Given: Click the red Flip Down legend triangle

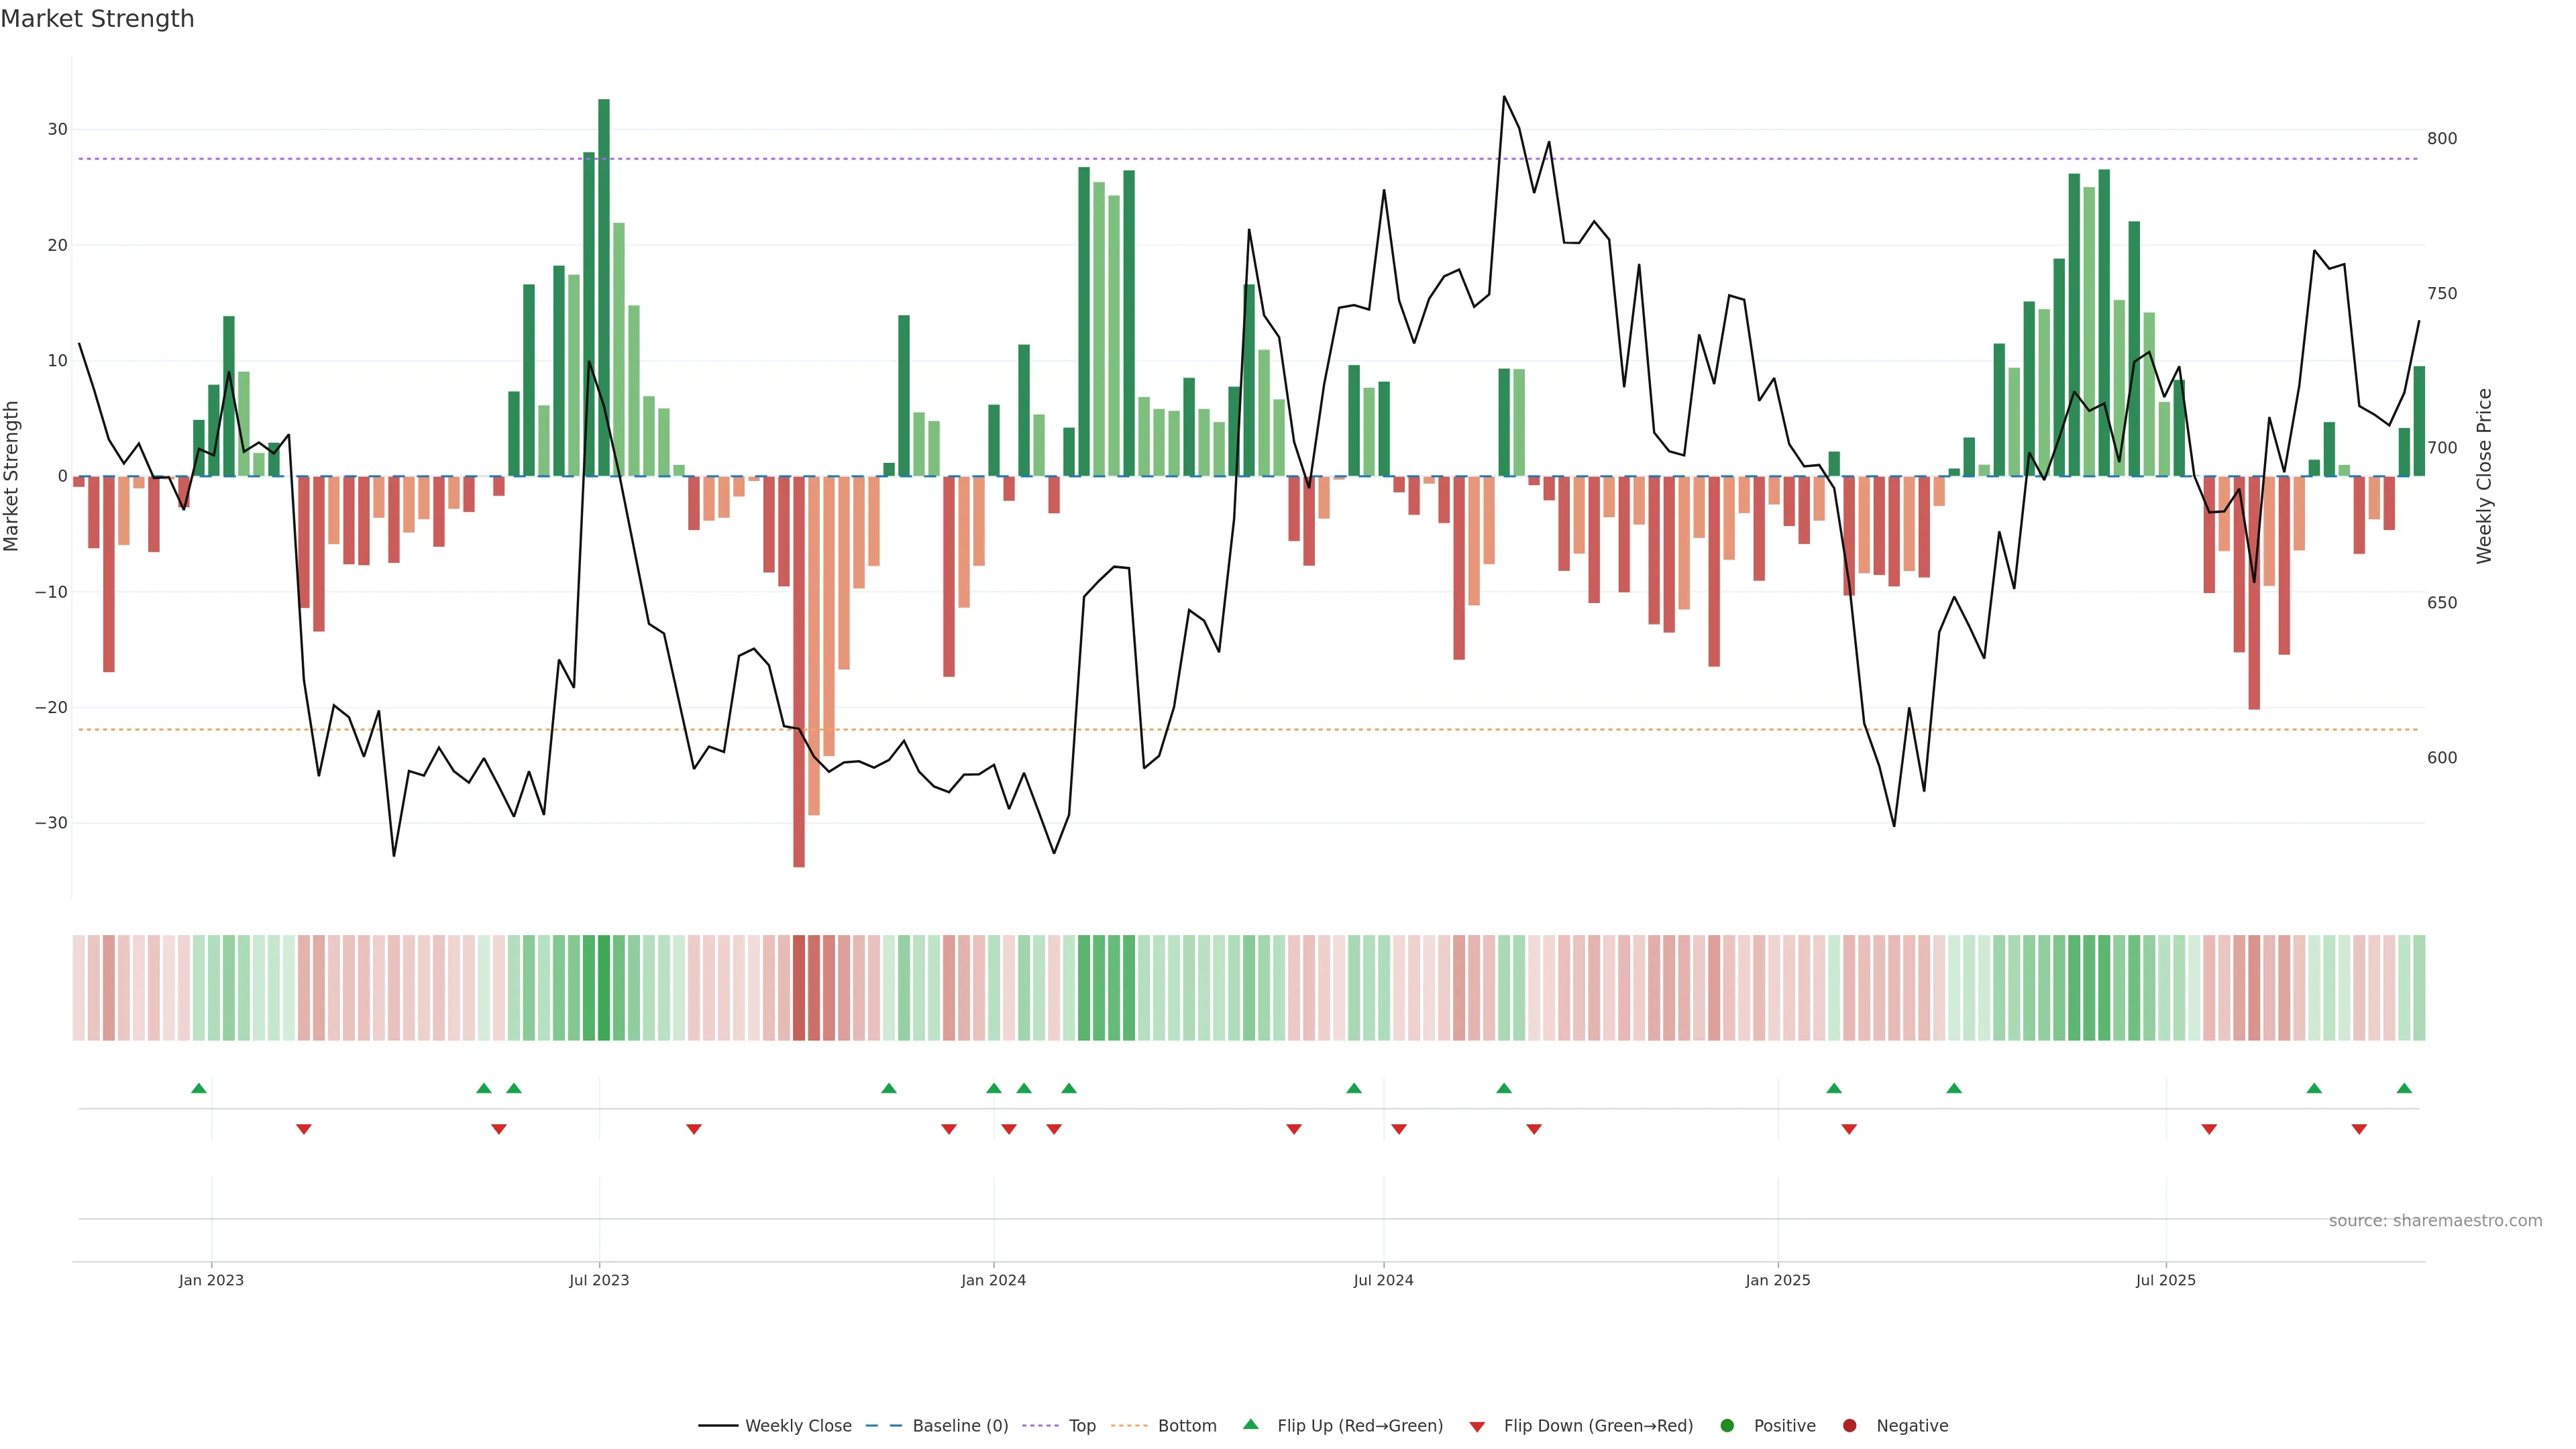Looking at the screenshot, I should [1477, 1426].
